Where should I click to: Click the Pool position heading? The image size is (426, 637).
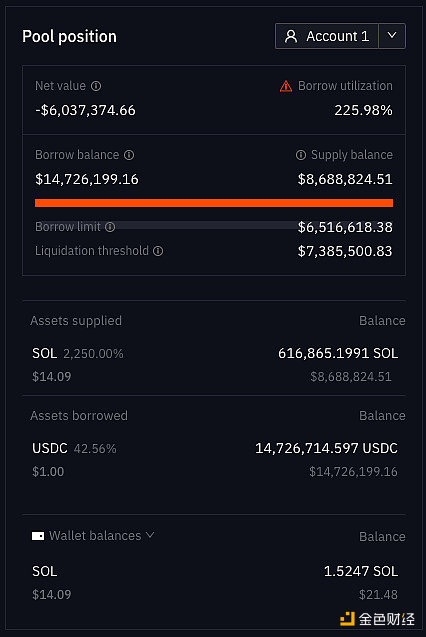[69, 37]
